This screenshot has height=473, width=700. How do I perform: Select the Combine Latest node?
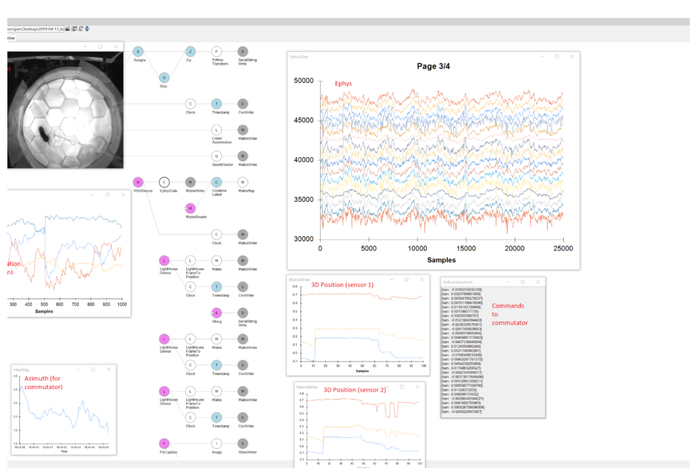click(x=217, y=182)
